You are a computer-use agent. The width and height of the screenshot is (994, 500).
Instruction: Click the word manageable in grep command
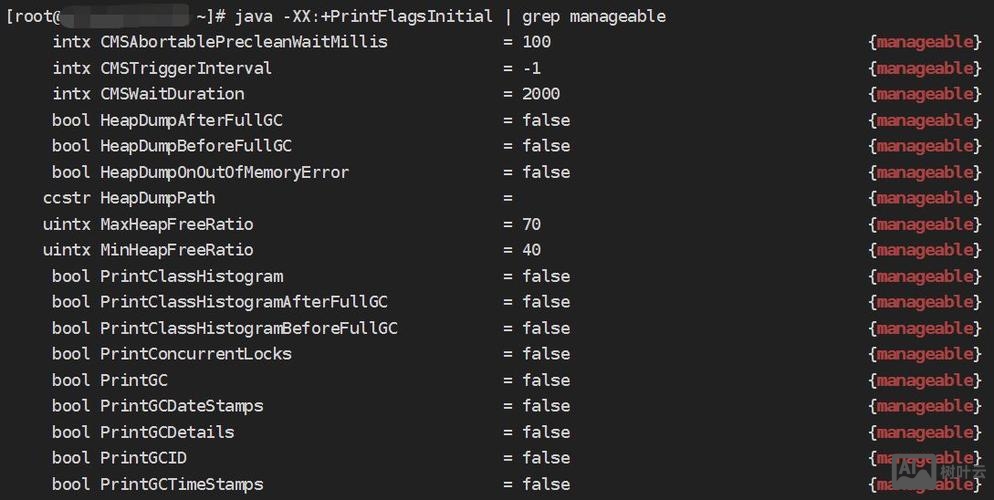coord(617,16)
